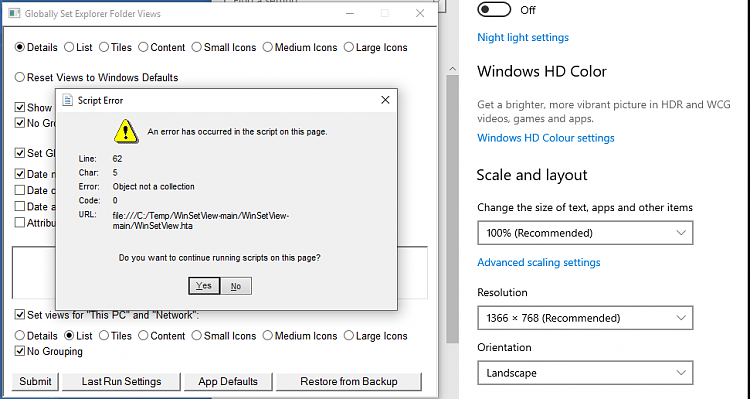Image resolution: width=750 pixels, height=399 pixels.
Task: Select the top List view radio button
Action: (69, 47)
